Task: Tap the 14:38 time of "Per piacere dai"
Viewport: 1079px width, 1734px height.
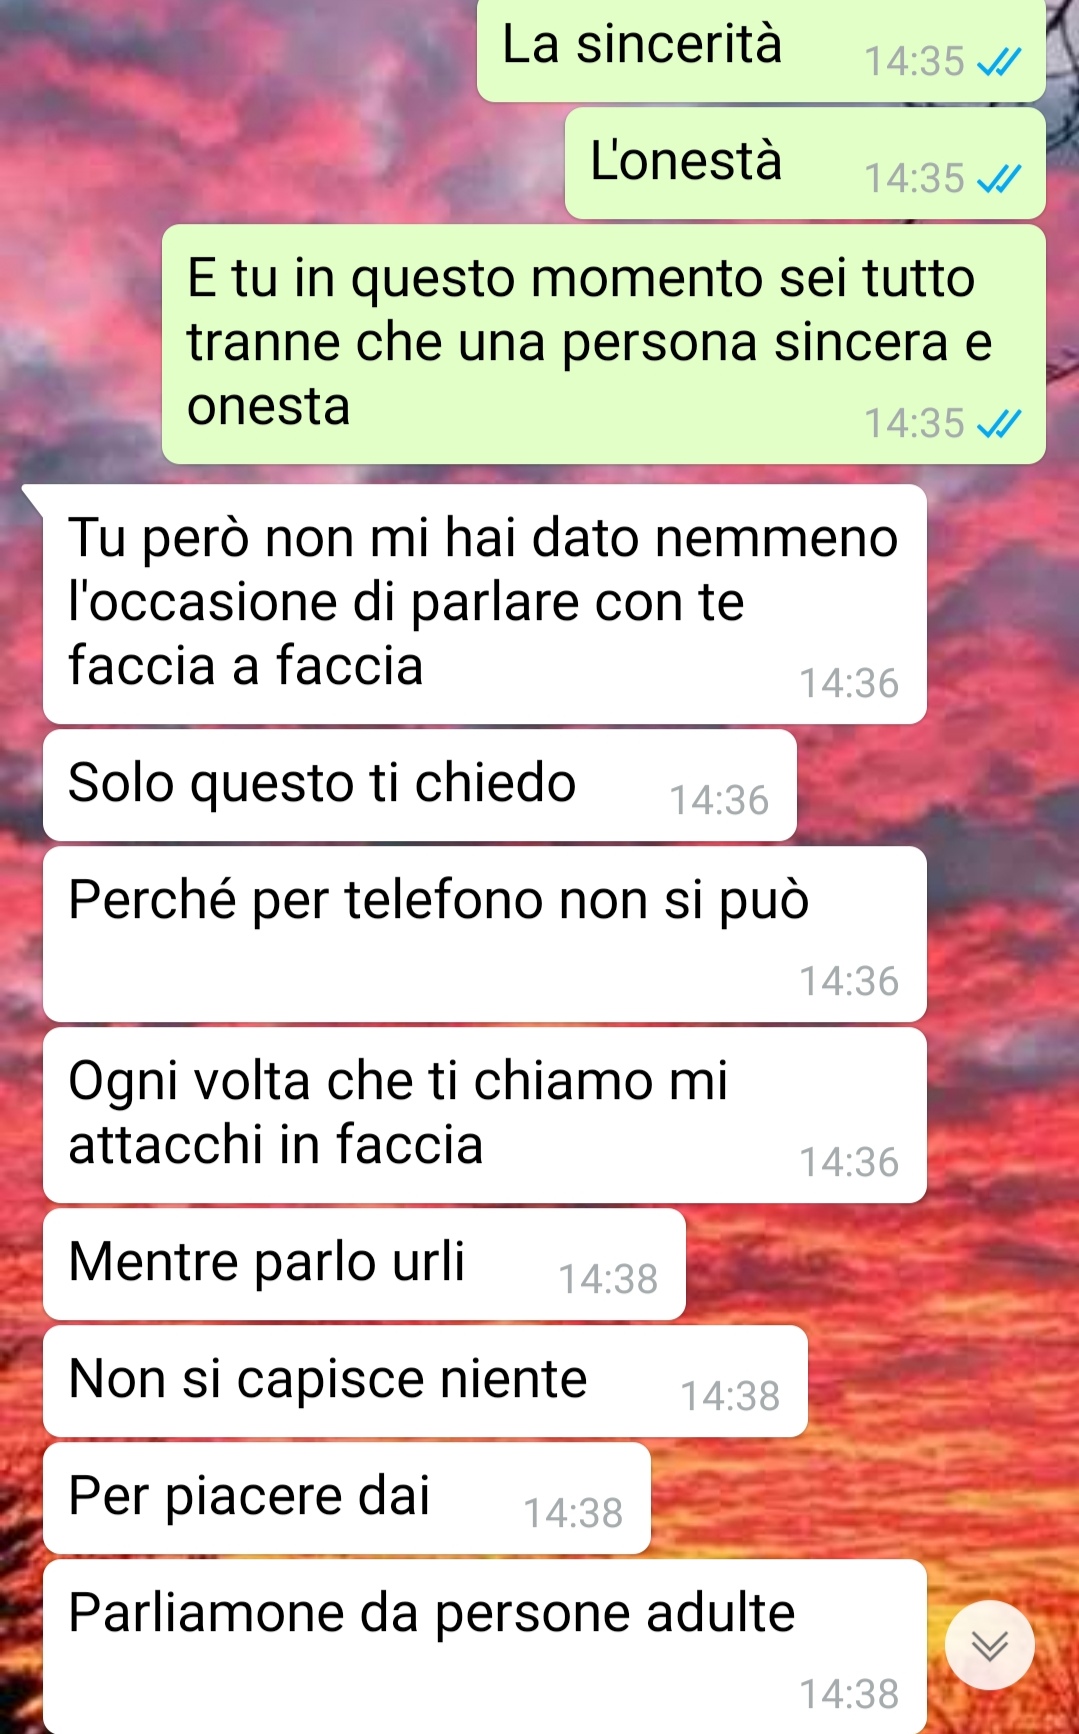Action: click(573, 1514)
